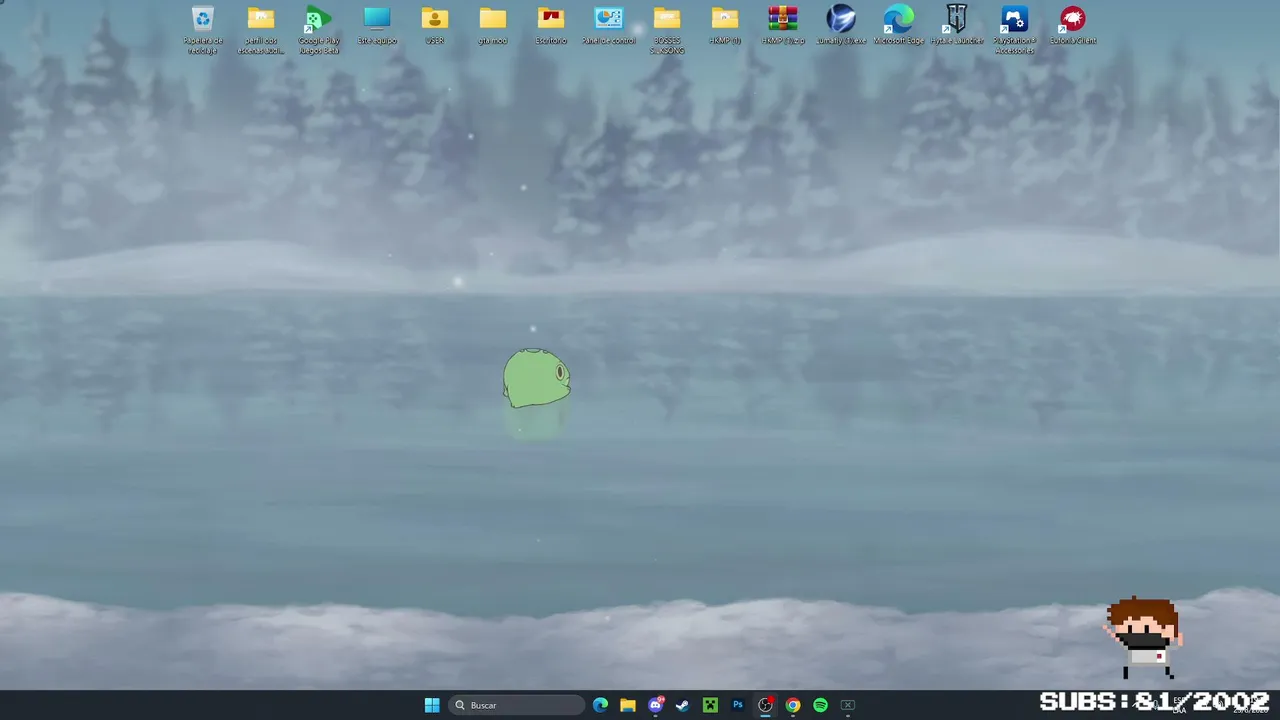This screenshot has width=1280, height=720.
Task: Open the Windows Start menu
Action: coord(432,705)
